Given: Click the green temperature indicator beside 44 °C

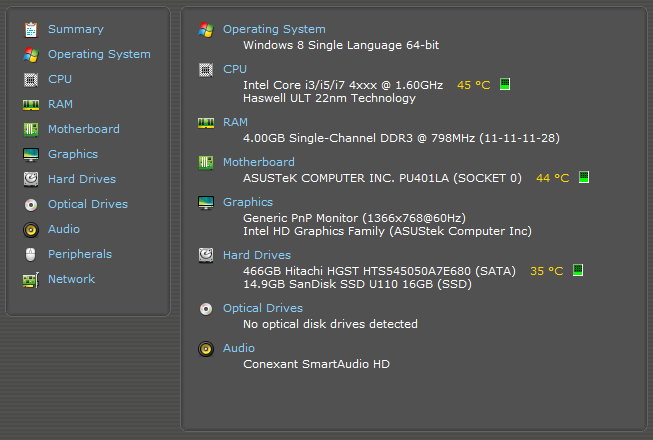Looking at the screenshot, I should pos(584,177).
